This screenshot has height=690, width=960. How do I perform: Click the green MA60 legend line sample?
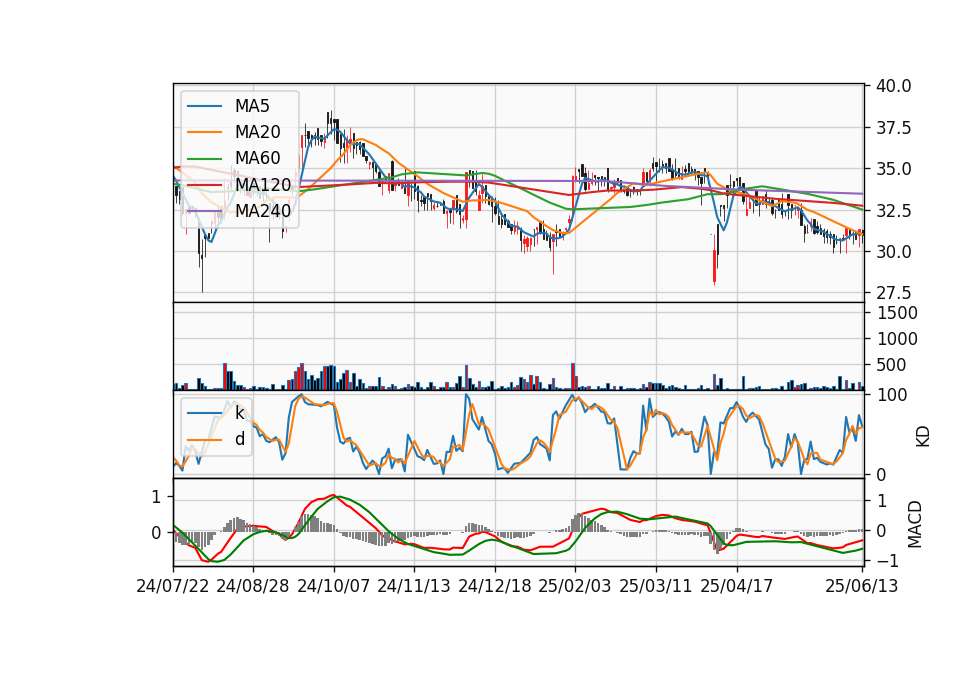tap(204, 159)
